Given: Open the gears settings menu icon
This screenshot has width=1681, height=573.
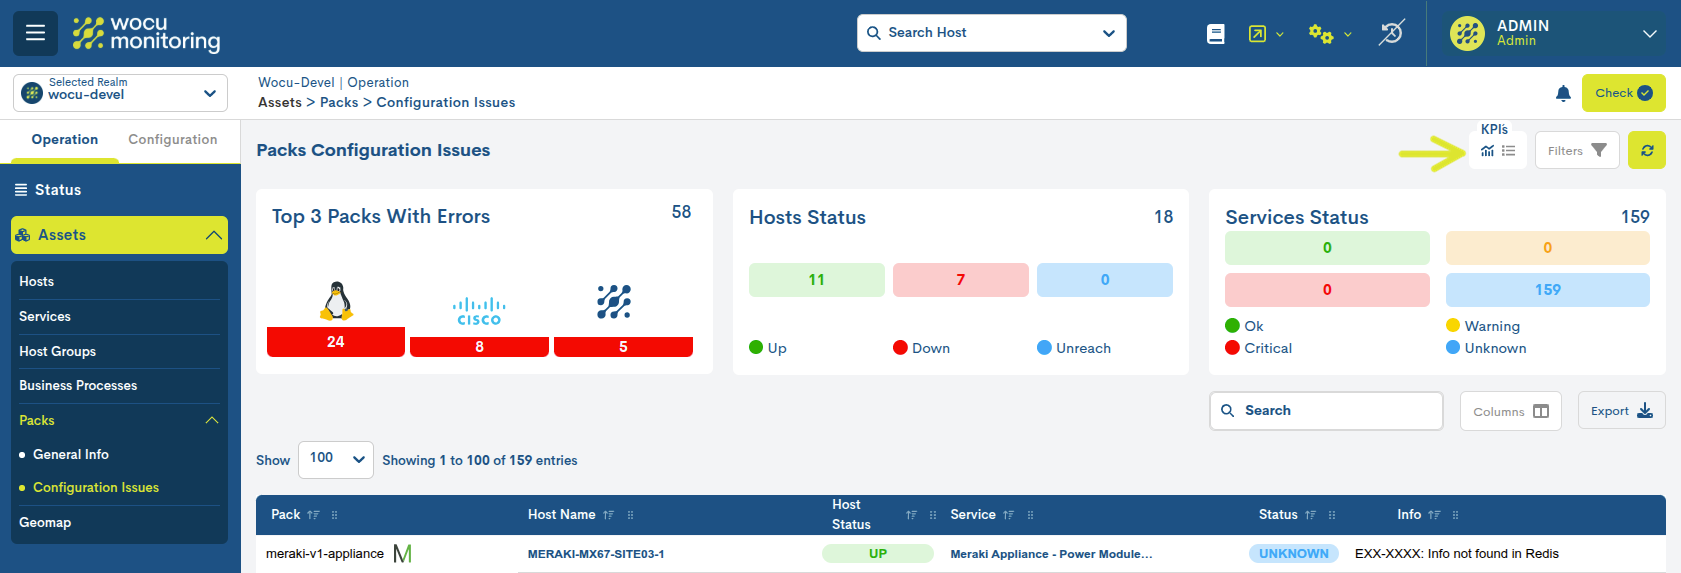Looking at the screenshot, I should pos(1321,34).
